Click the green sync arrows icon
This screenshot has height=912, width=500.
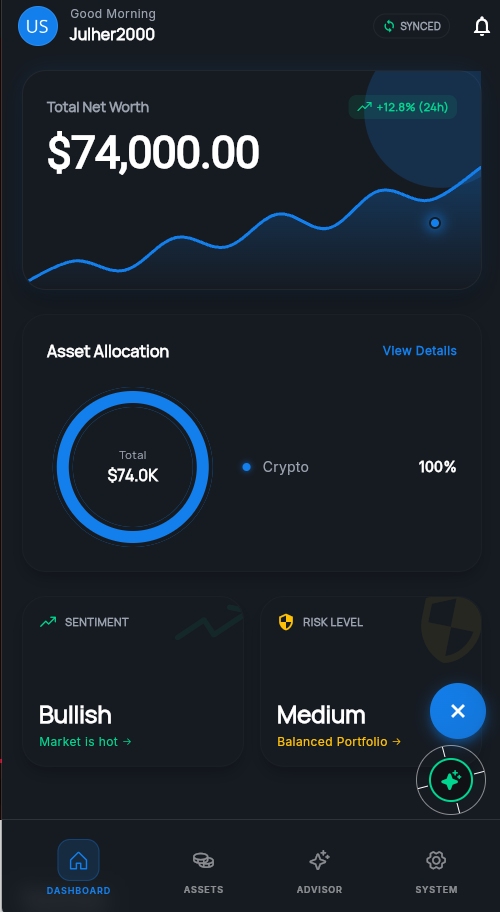click(388, 26)
